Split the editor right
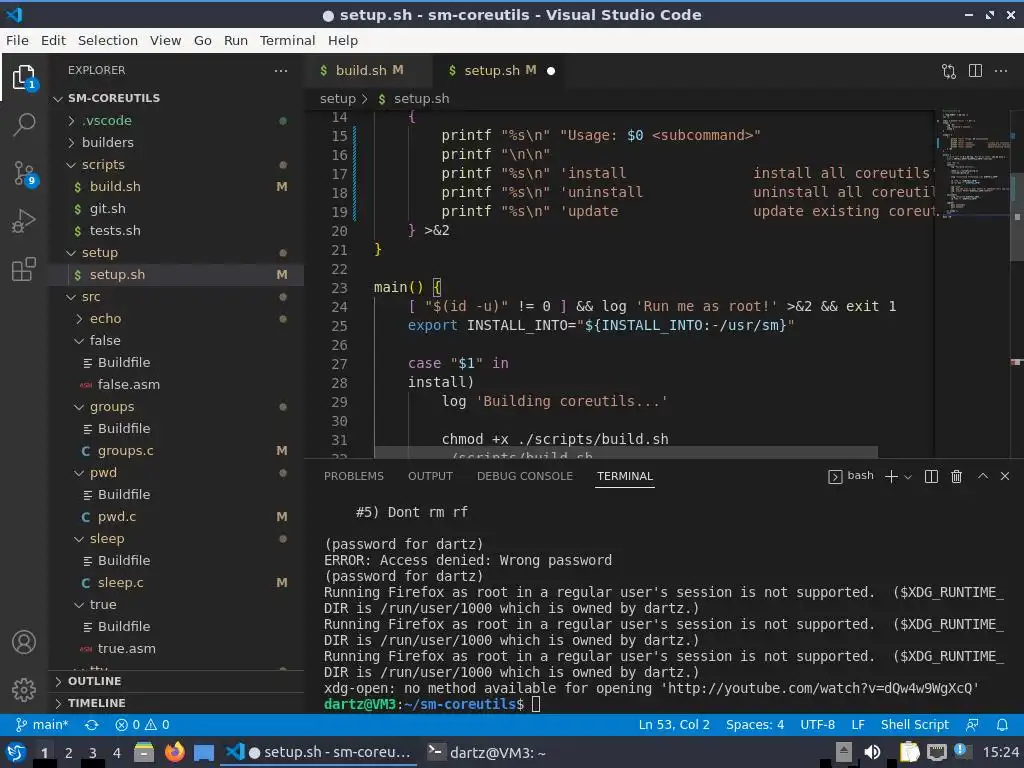Screen dimensions: 1024x768 975,71
